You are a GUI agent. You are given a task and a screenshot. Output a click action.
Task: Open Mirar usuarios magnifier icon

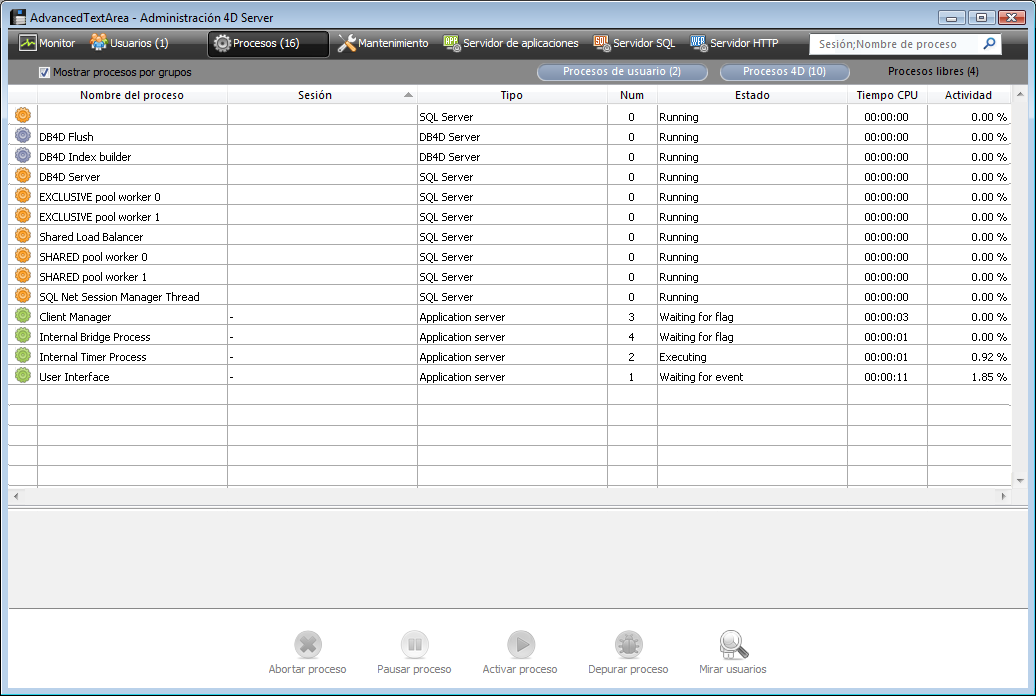pyautogui.click(x=733, y=645)
